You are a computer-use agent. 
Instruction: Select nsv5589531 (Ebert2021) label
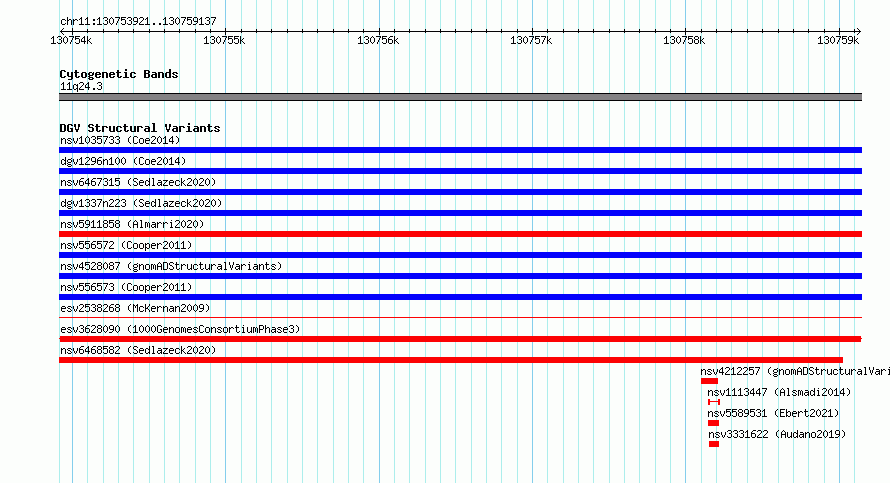click(773, 413)
